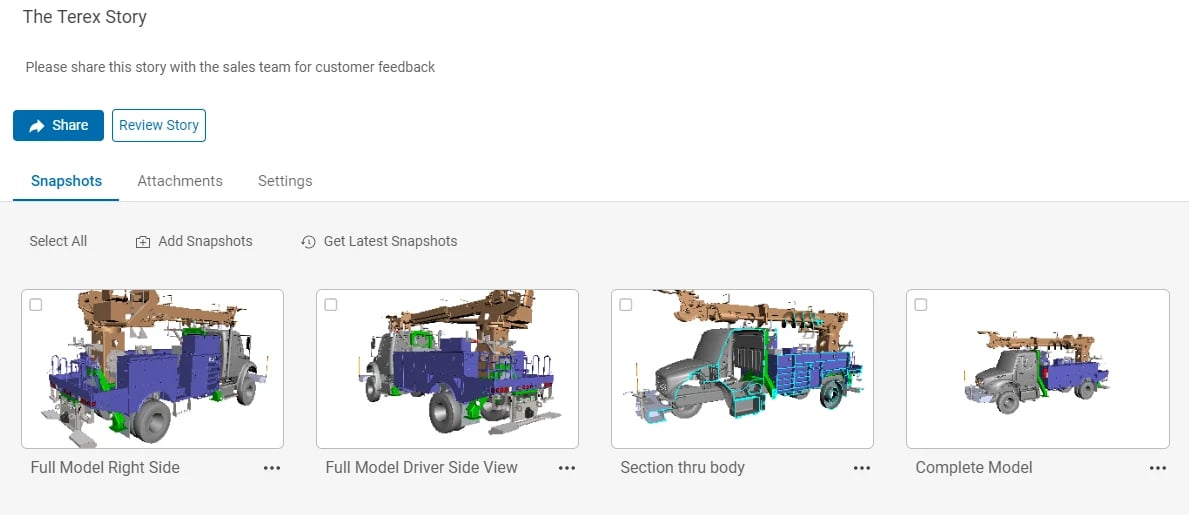Tick the Section thru body snapshot checkbox
Viewport: 1189px width, 515px height.
point(626,305)
